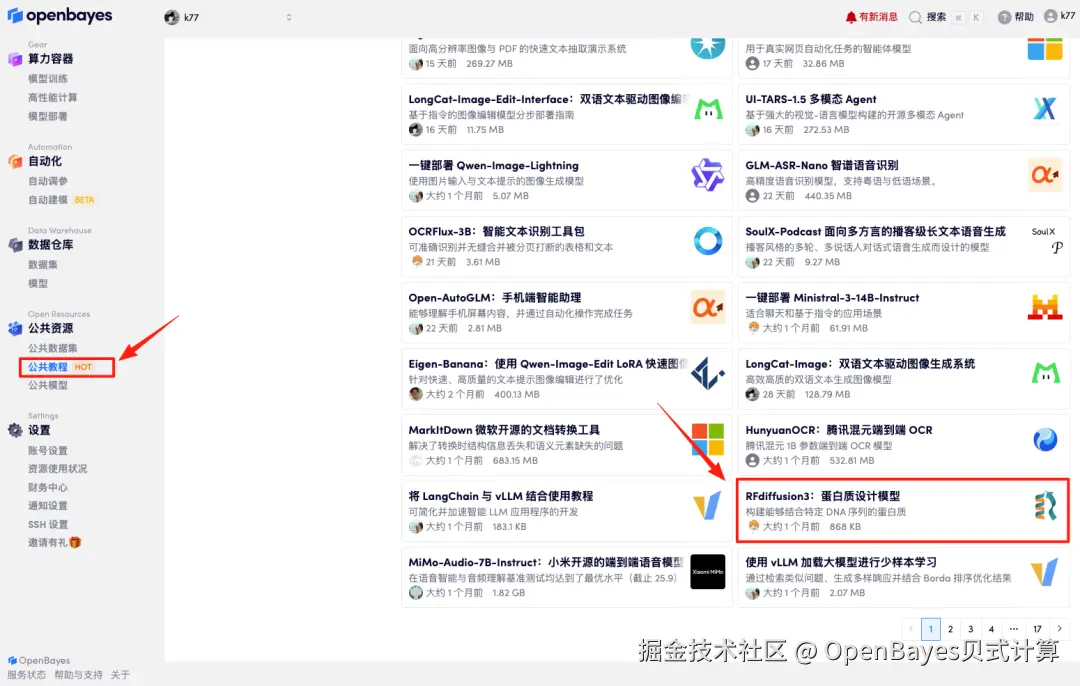Viewport: 1080px width, 686px height.
Task: Click MiMo-Audio-7B-Instruct Xiaomi MiMo icon
Action: click(x=707, y=572)
